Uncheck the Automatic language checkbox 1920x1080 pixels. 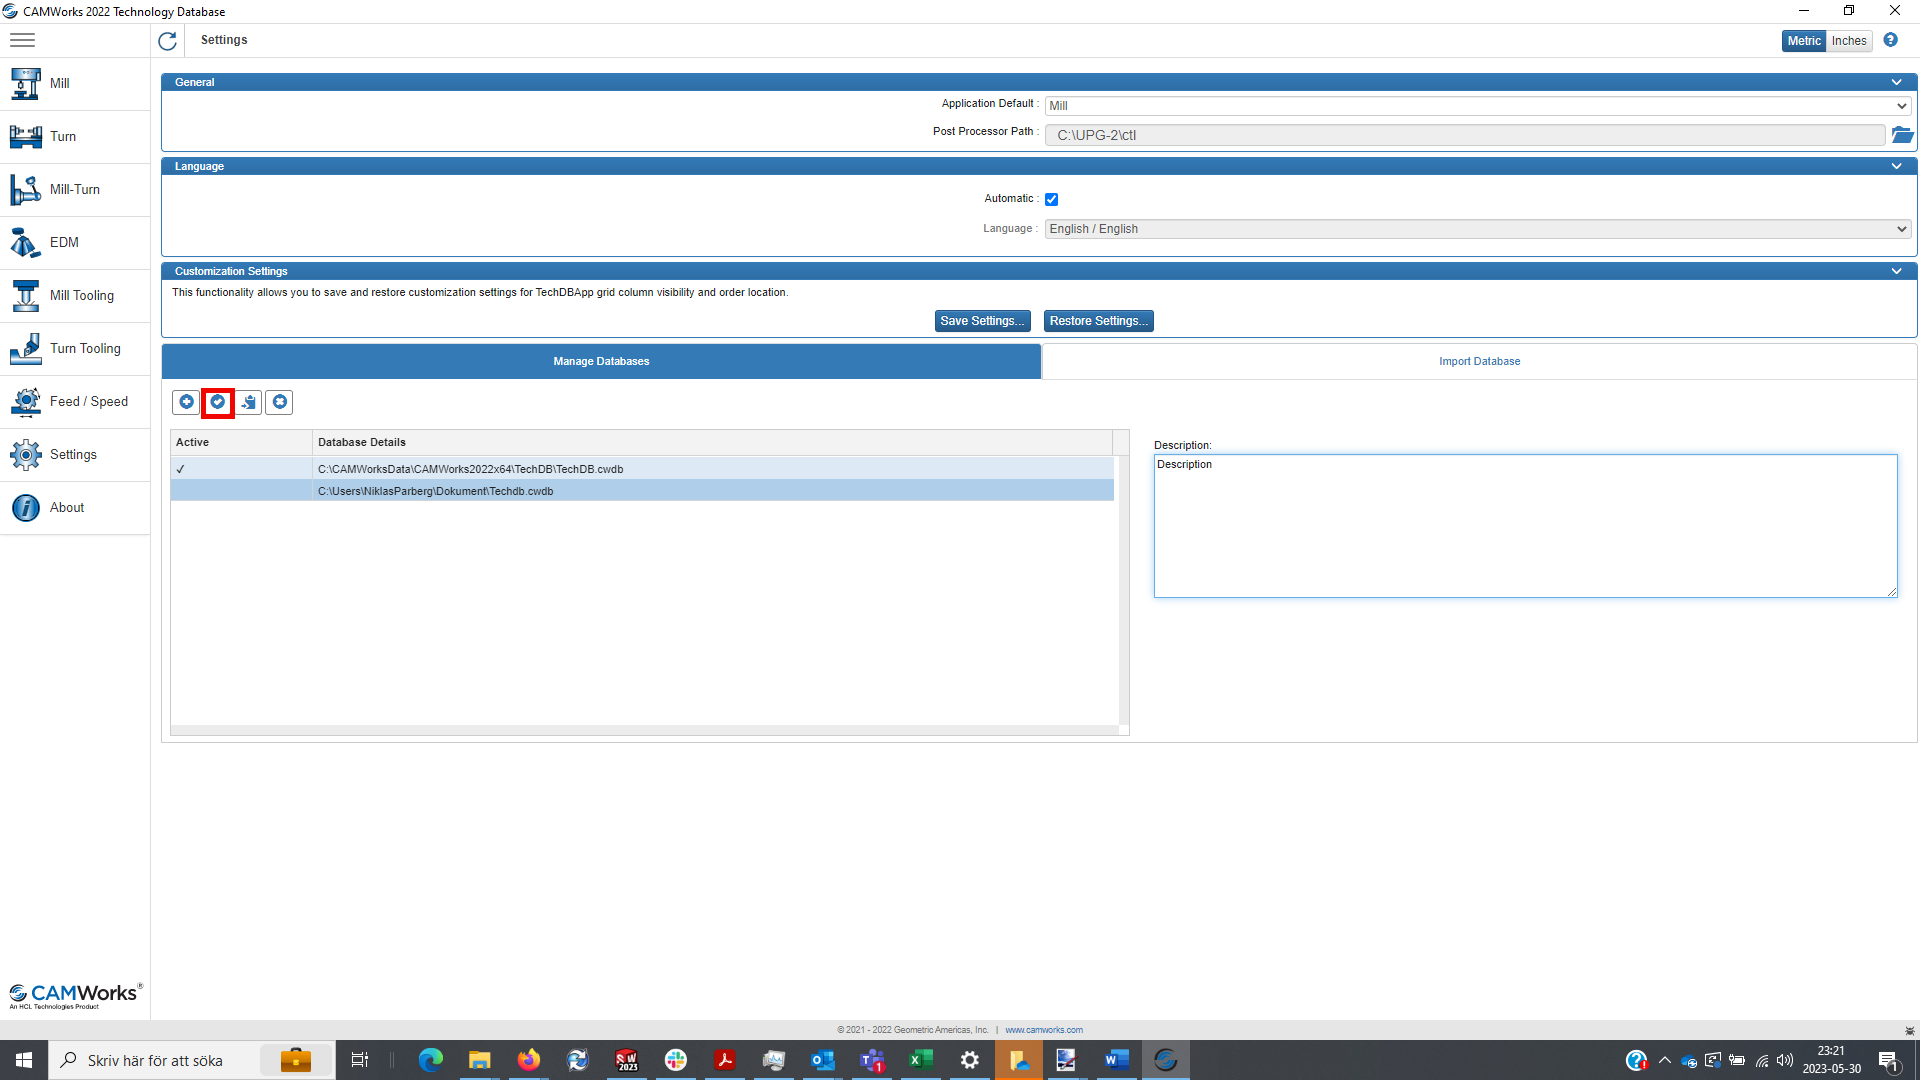[x=1051, y=199]
